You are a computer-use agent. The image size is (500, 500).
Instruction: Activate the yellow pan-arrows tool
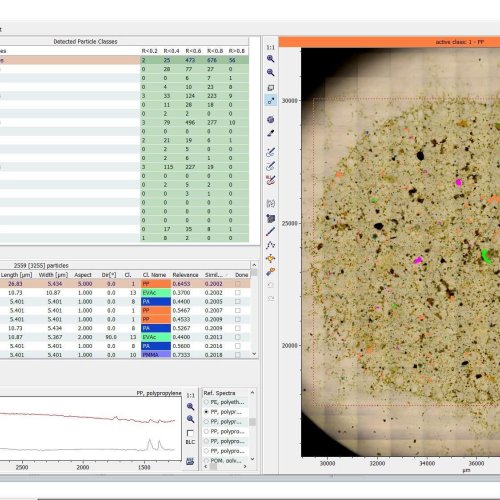coord(271,258)
